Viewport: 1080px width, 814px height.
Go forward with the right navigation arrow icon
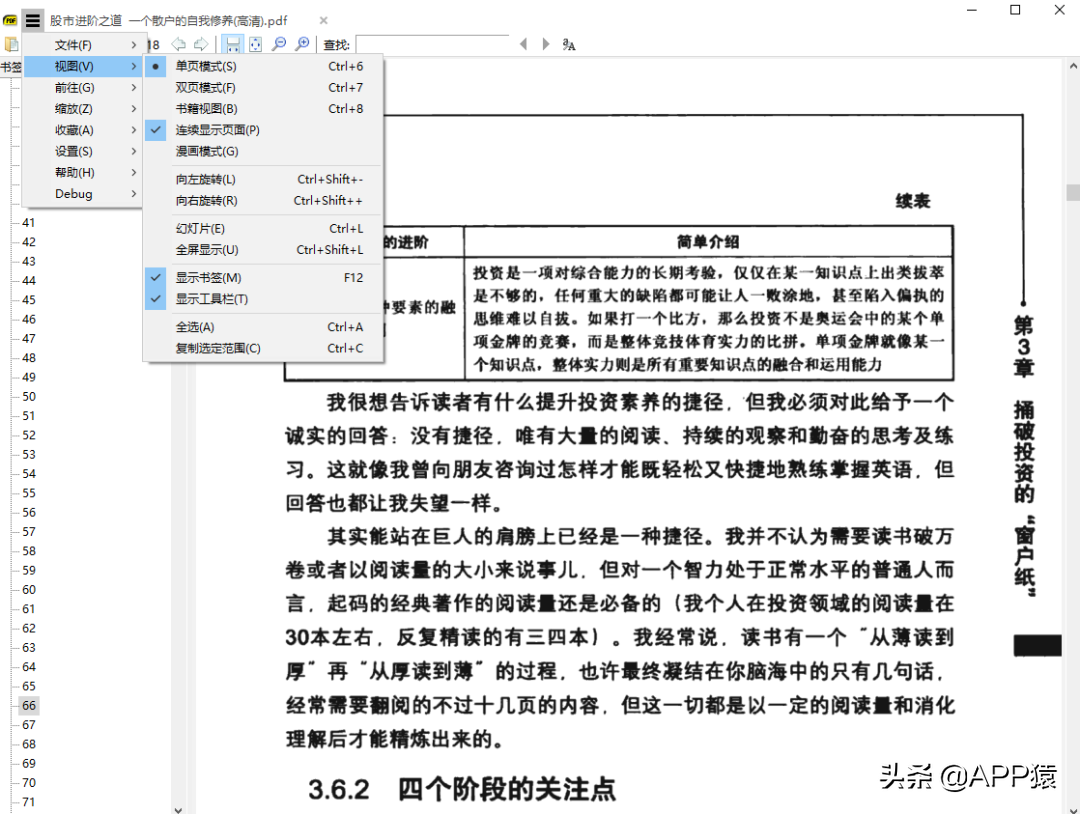point(203,44)
